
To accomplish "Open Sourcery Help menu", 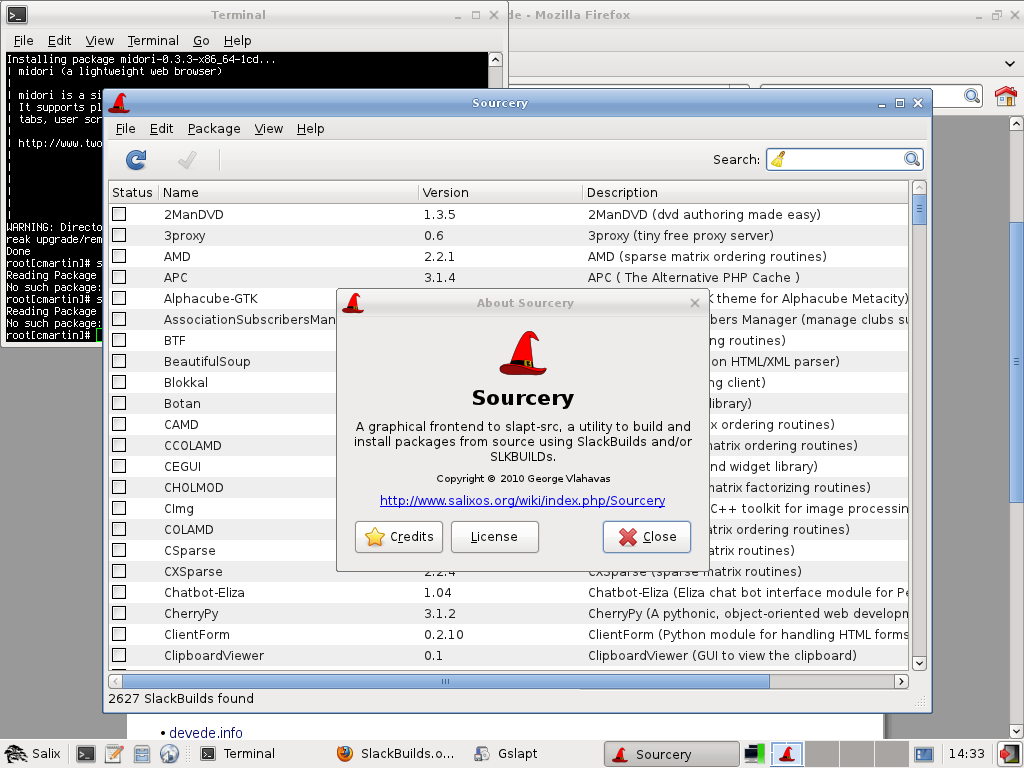I will [x=310, y=129].
